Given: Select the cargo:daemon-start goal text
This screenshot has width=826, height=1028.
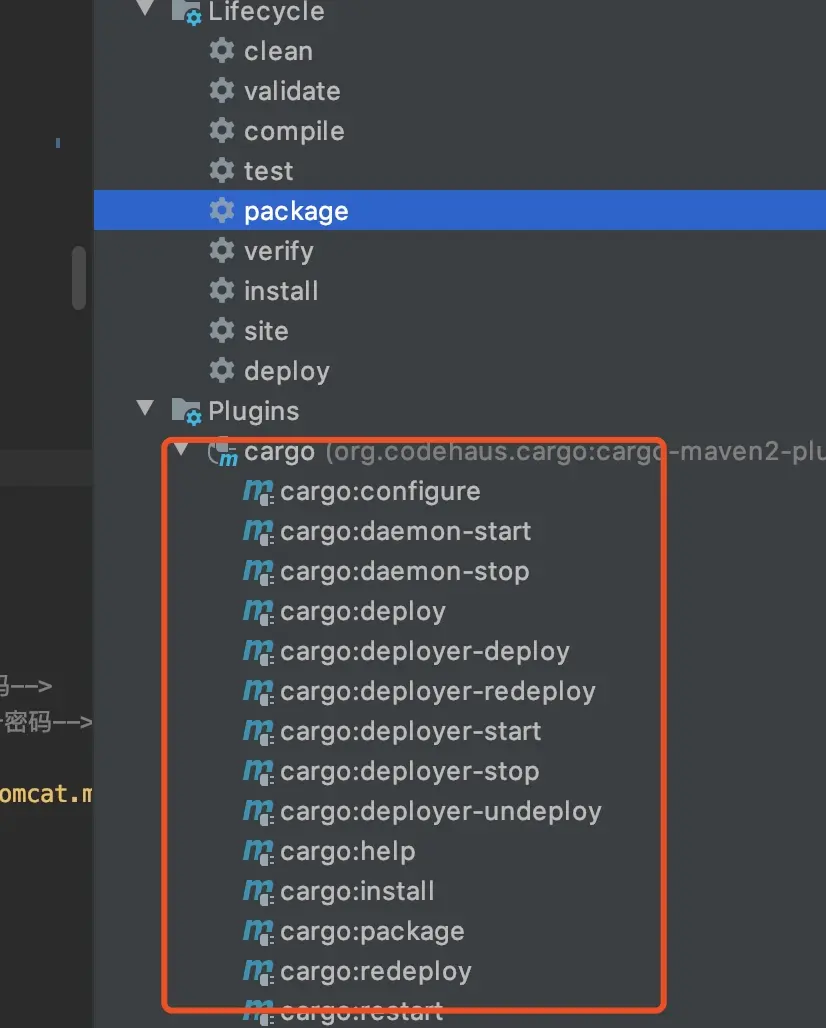Looking at the screenshot, I should (406, 532).
